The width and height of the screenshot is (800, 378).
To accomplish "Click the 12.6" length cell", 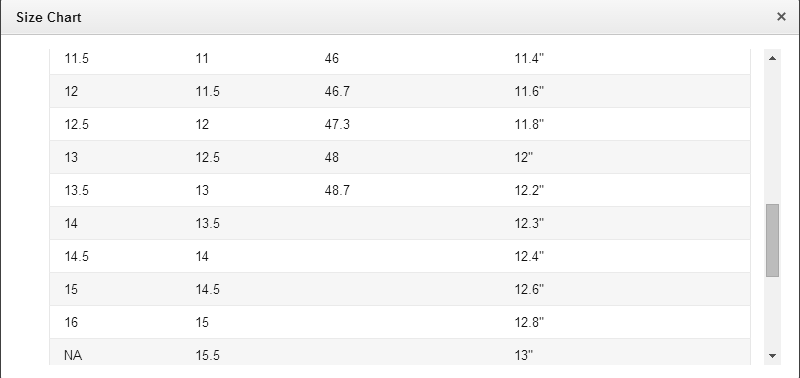I will (529, 289).
